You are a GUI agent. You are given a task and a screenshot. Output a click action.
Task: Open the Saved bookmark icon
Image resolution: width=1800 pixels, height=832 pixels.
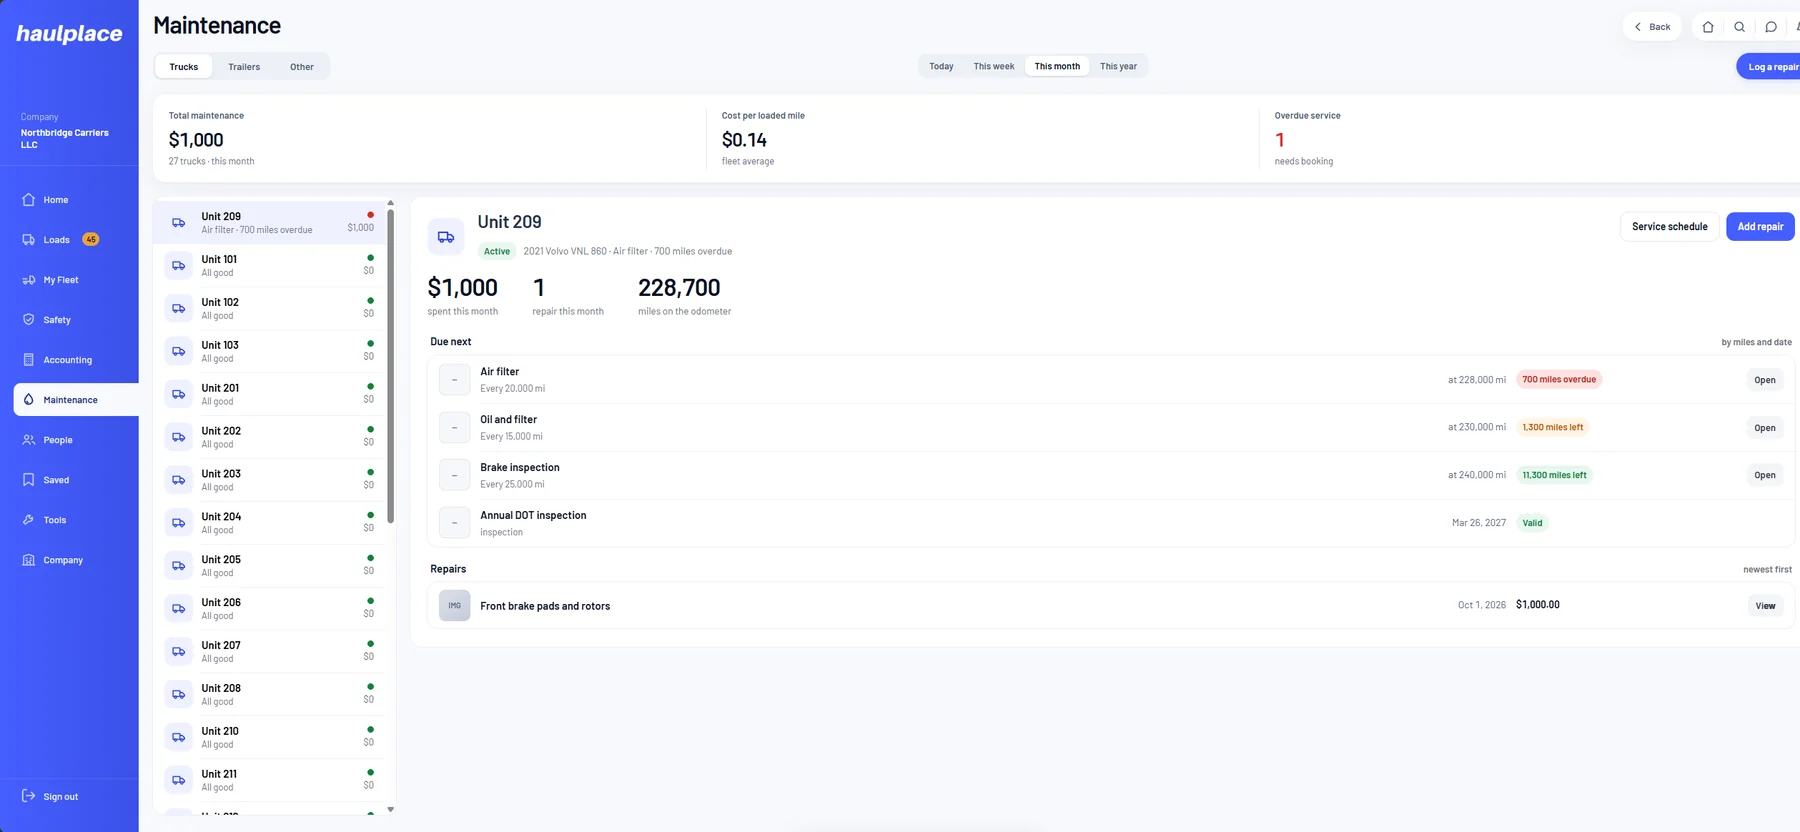[28, 479]
